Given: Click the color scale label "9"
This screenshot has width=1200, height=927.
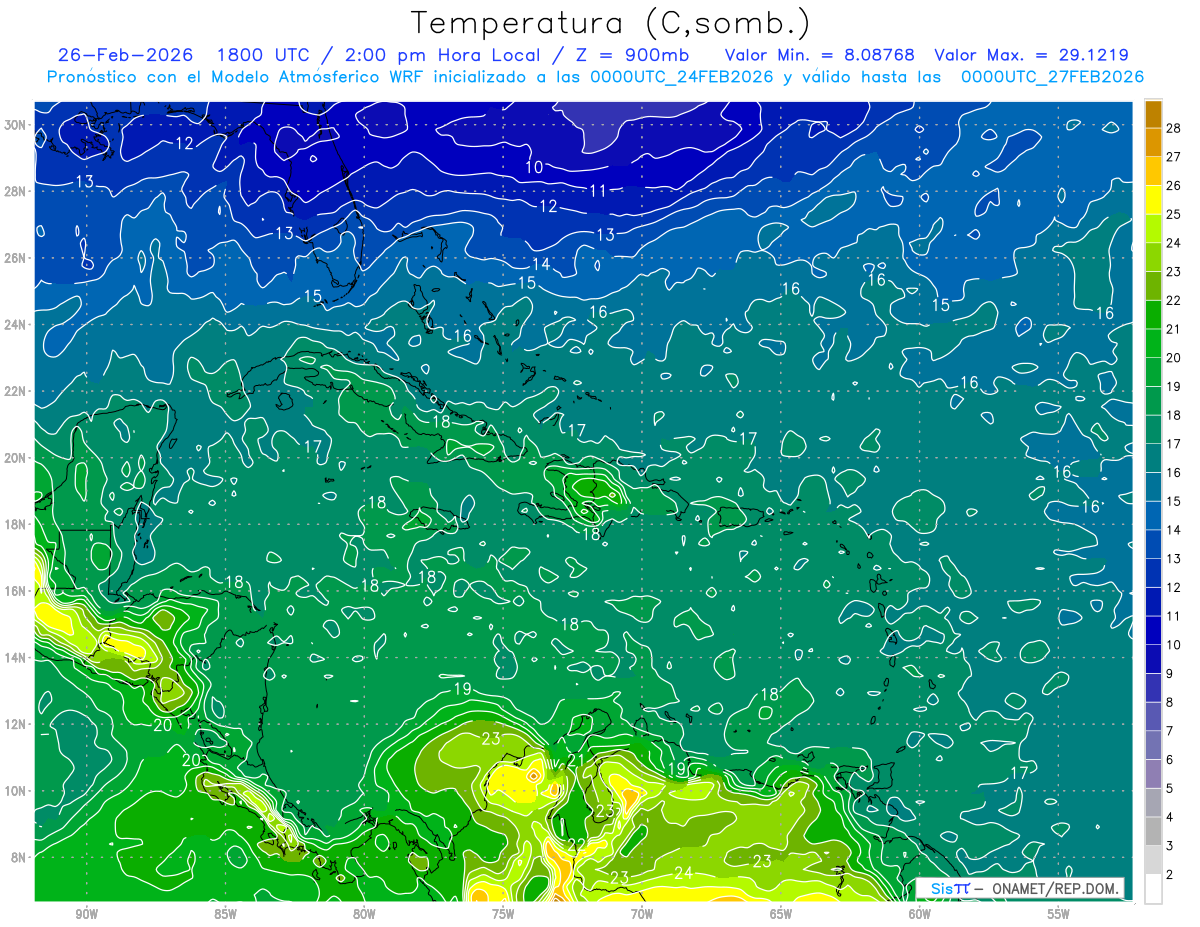Looking at the screenshot, I should tap(1169, 673).
